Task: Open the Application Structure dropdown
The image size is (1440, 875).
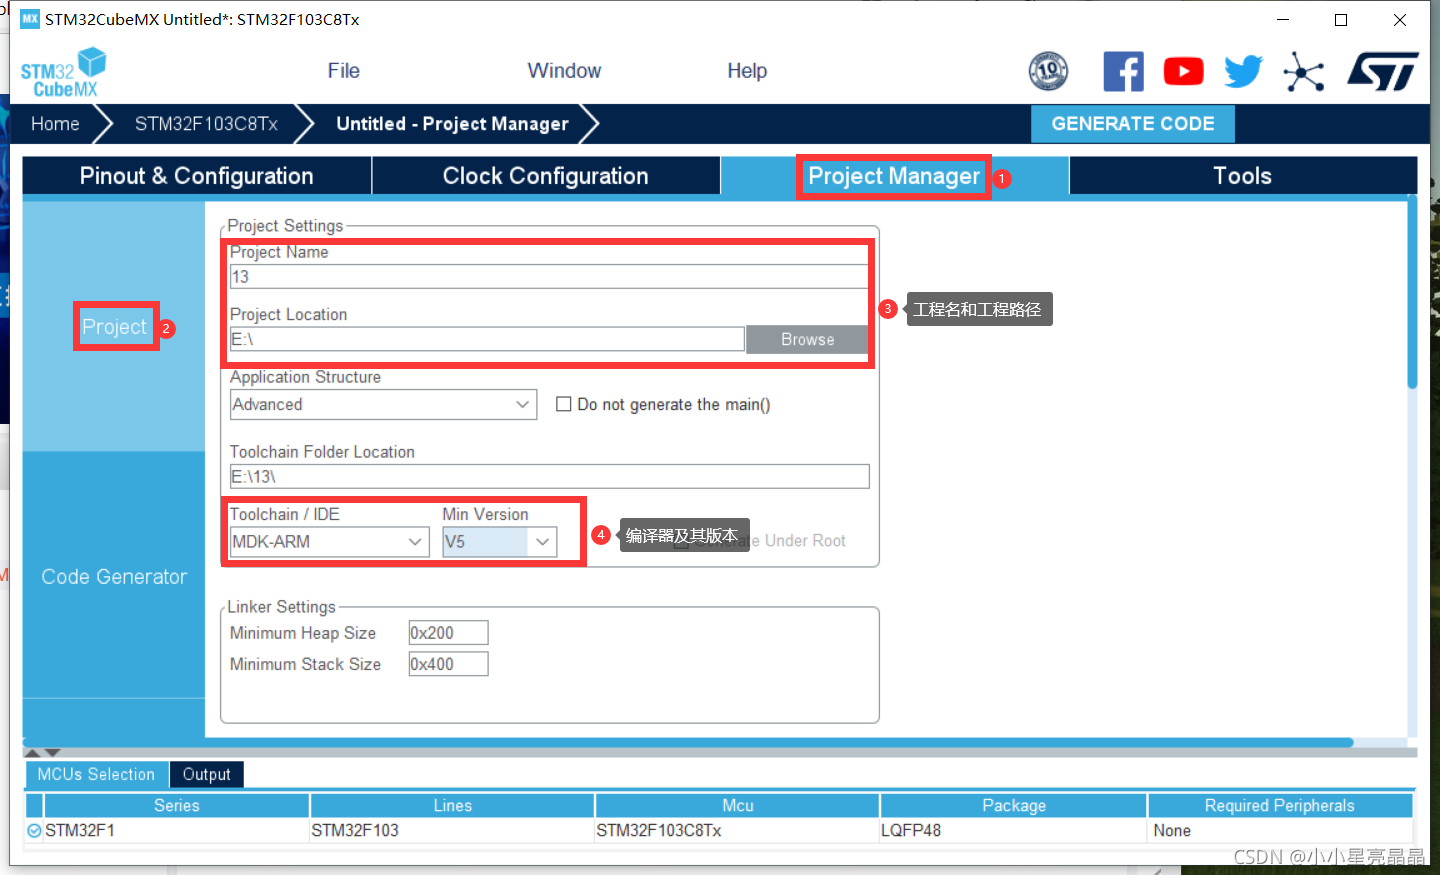Action: click(x=384, y=404)
